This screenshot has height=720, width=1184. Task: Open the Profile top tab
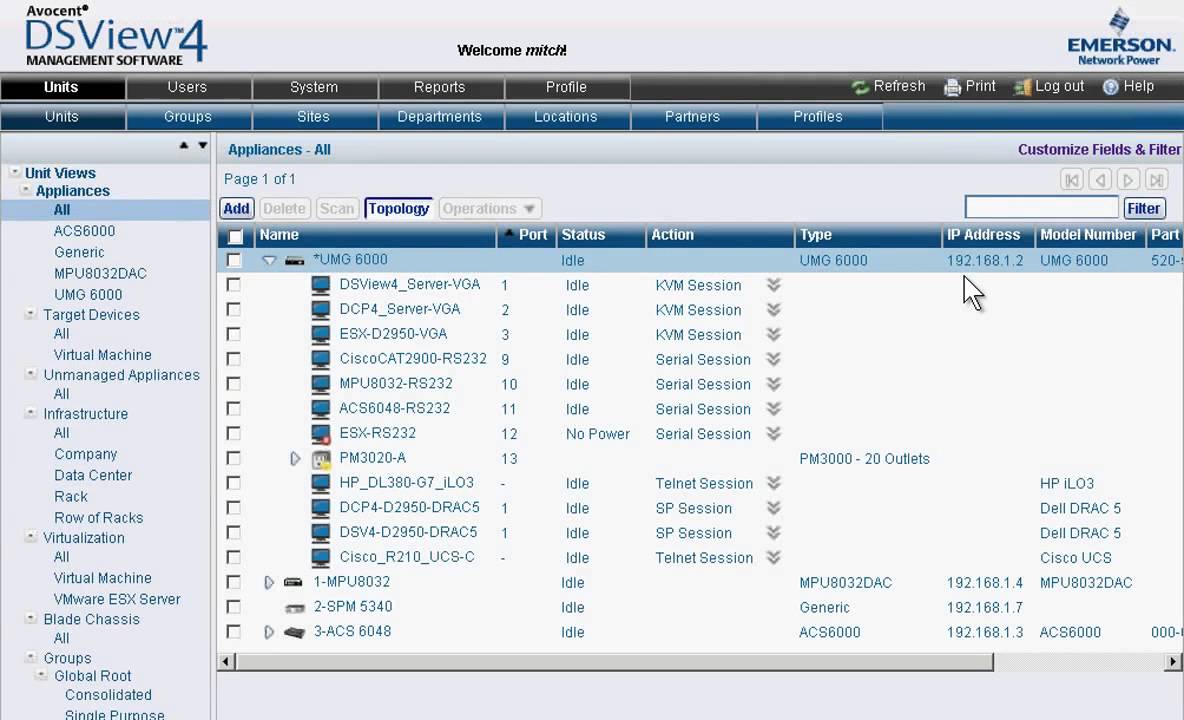coord(566,88)
